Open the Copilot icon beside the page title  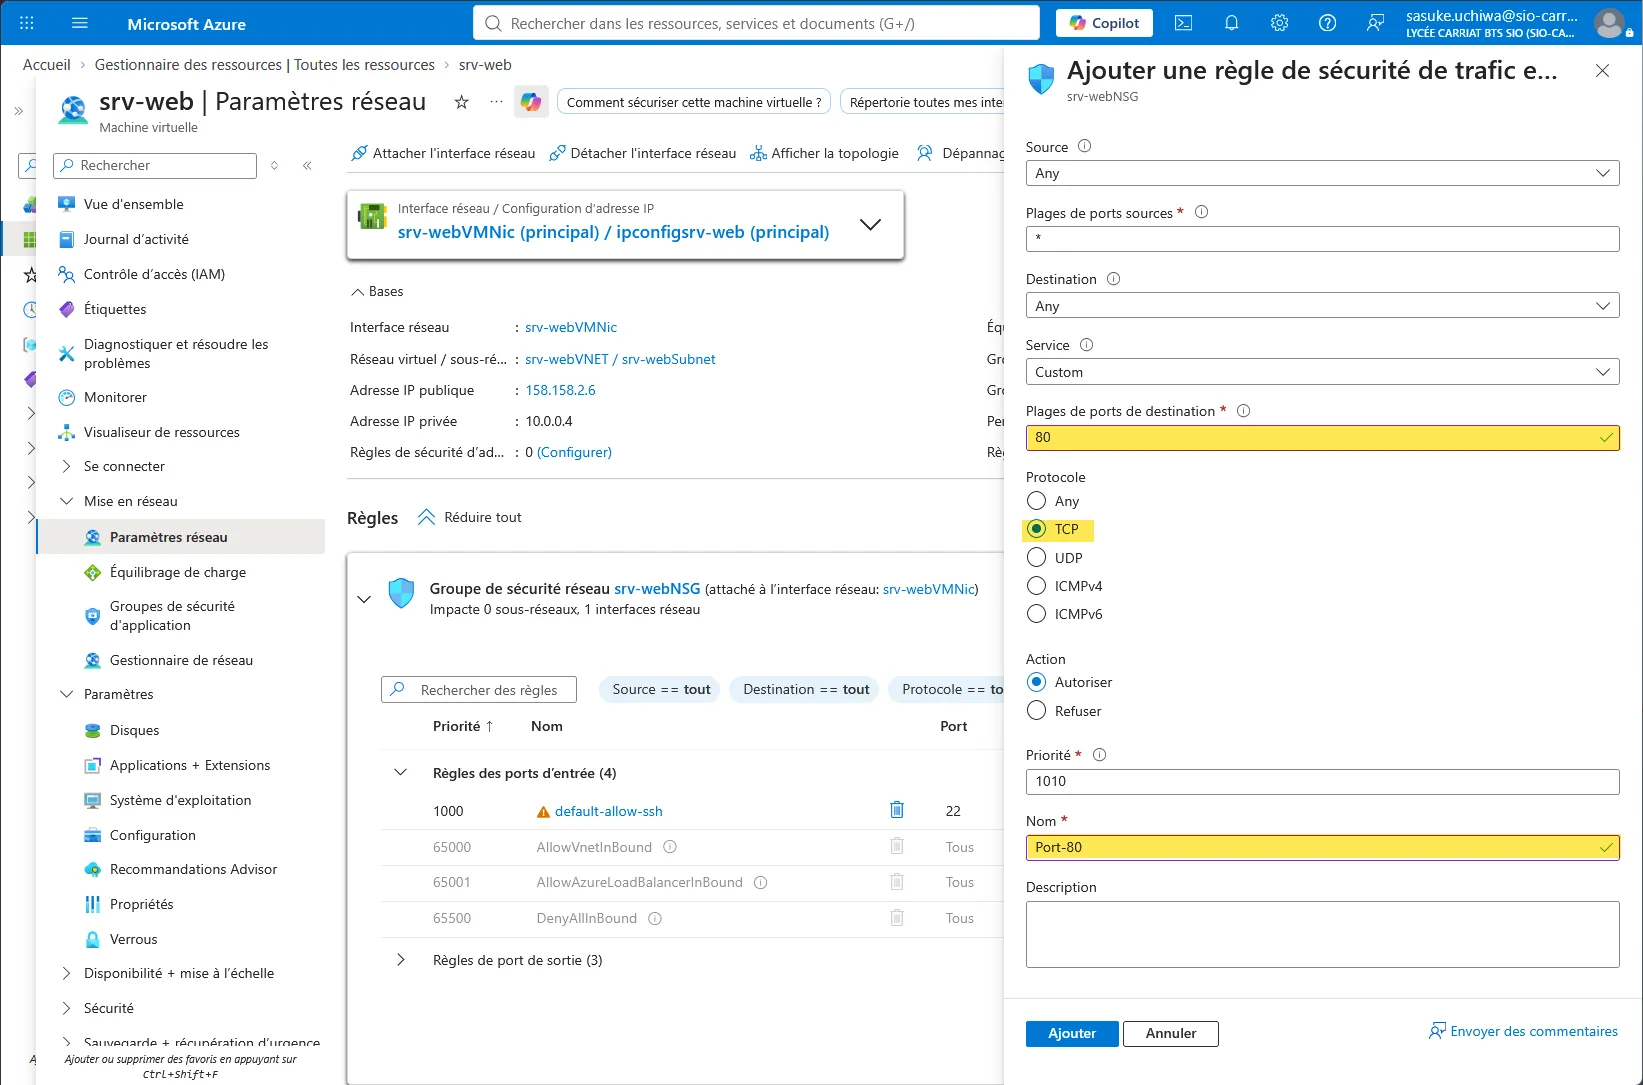[x=531, y=102]
